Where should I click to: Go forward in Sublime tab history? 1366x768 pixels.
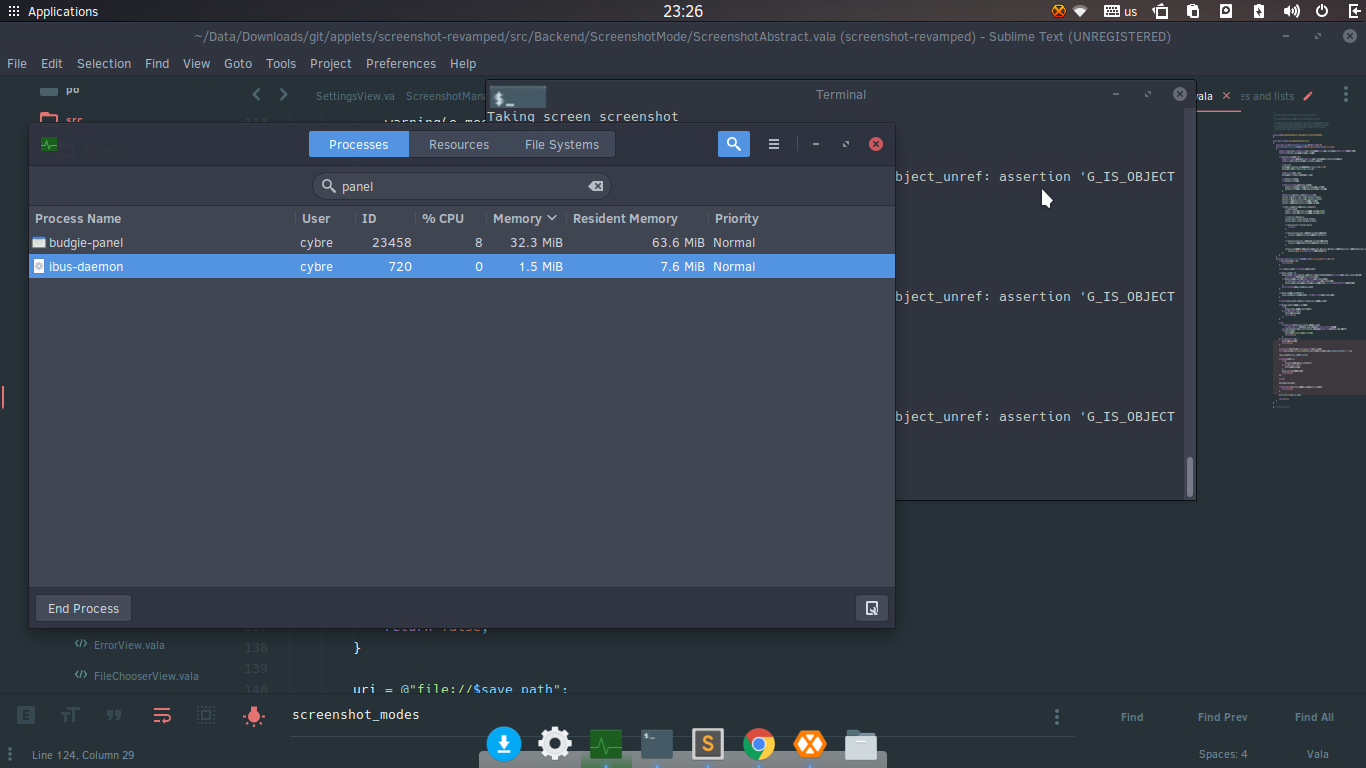pos(284,94)
